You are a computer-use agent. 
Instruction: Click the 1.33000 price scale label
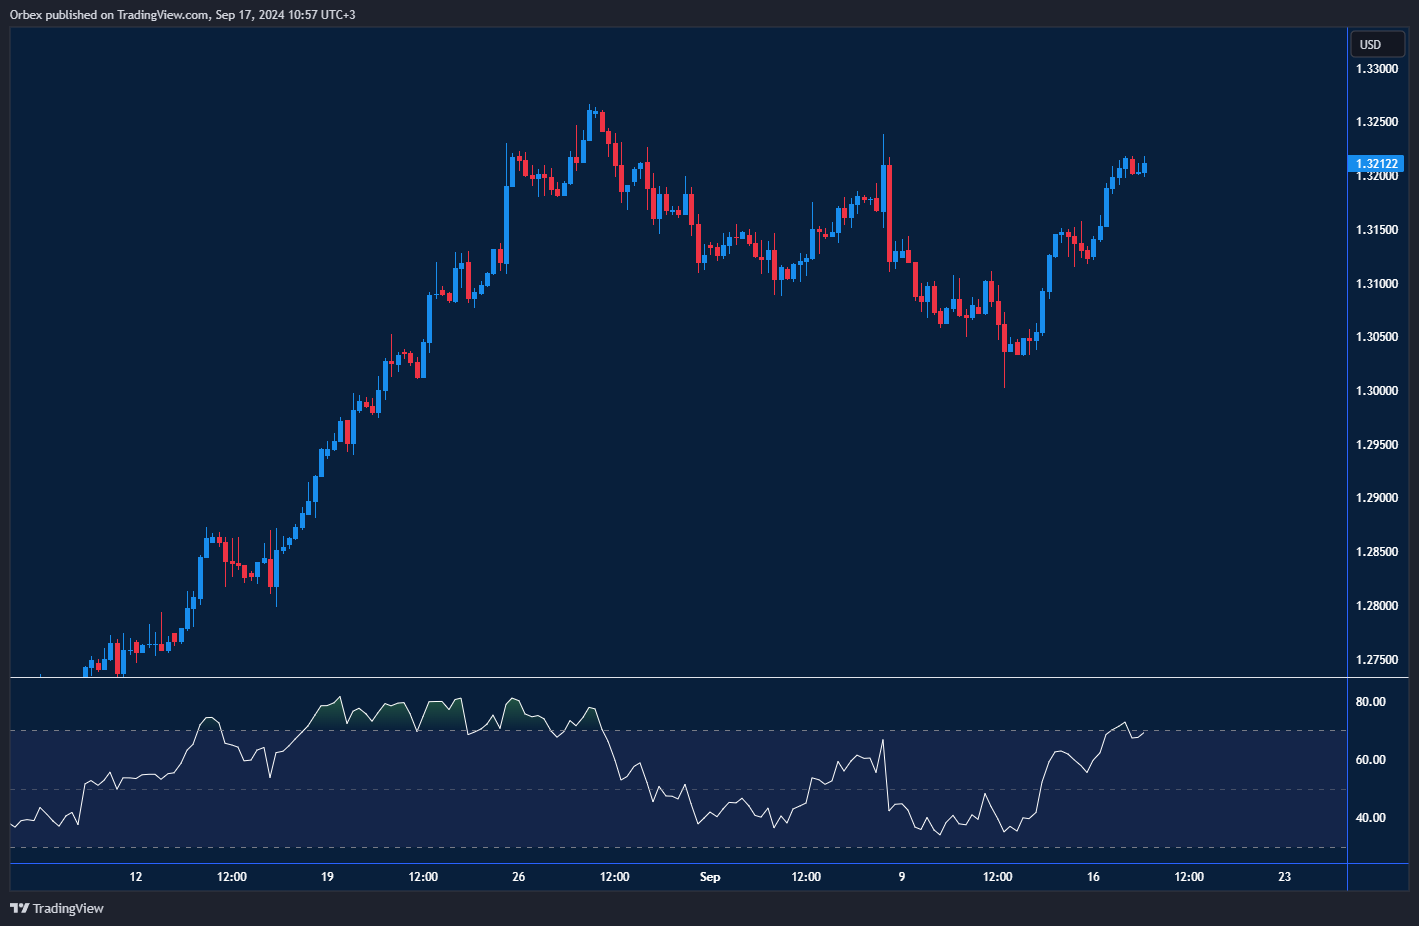pos(1377,69)
